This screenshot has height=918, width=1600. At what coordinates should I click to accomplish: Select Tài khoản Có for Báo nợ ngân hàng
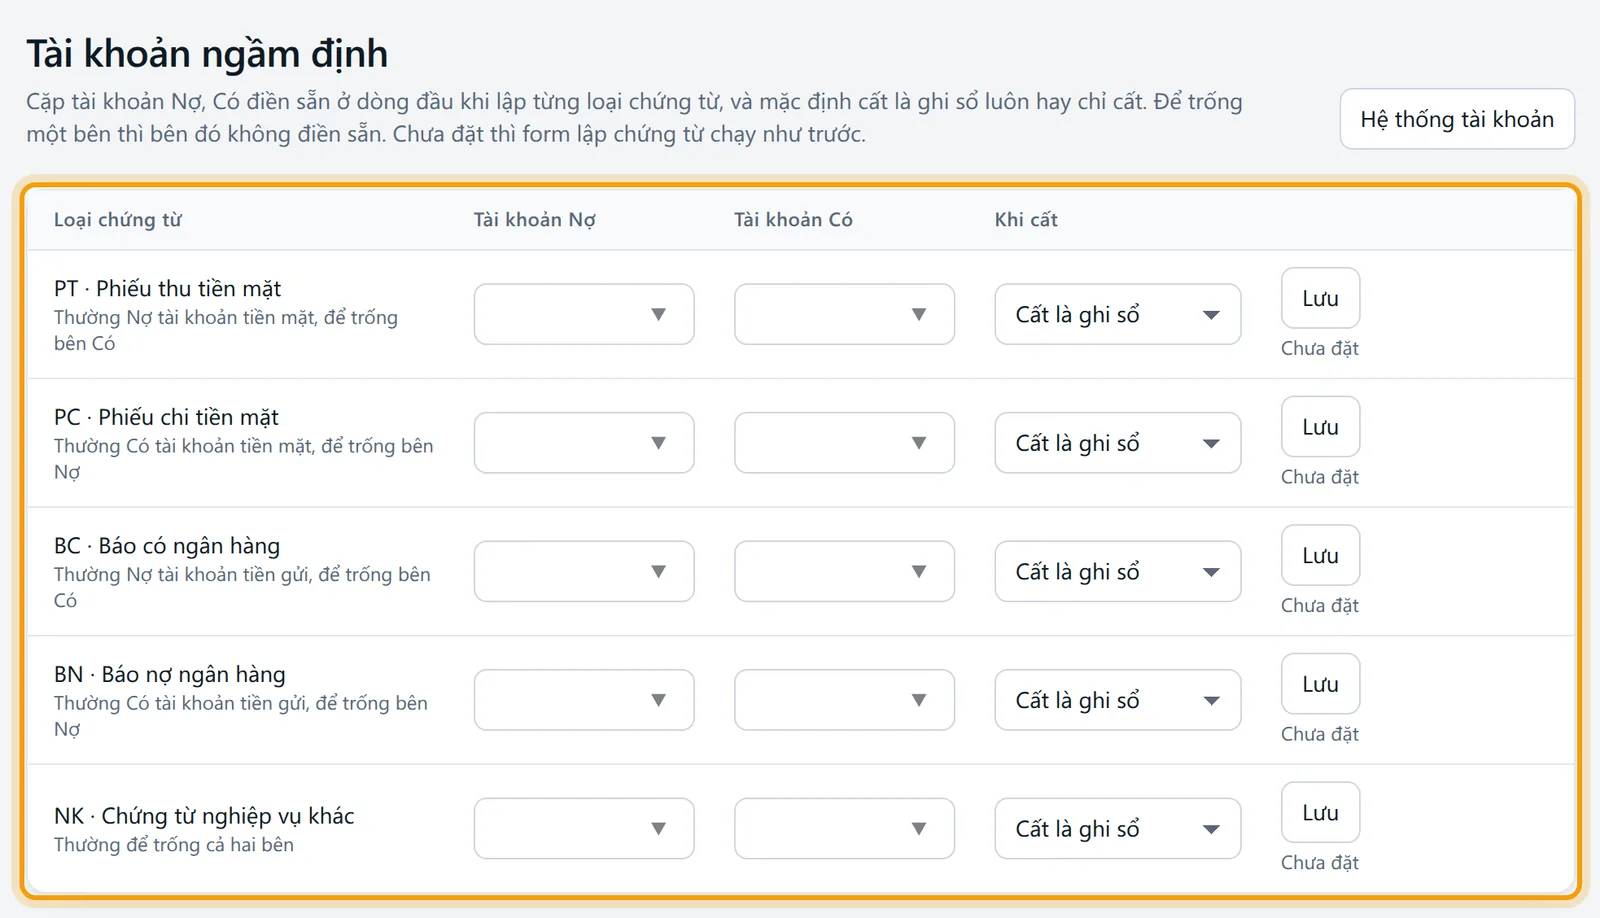pos(844,700)
